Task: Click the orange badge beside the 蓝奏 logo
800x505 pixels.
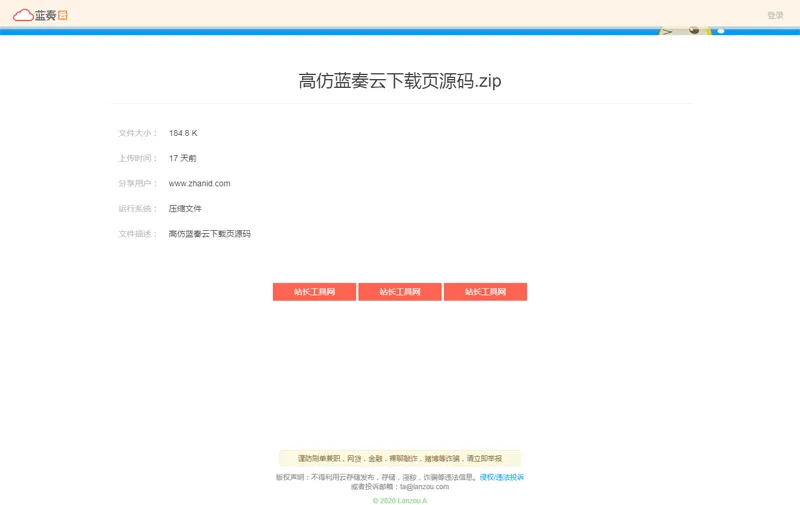Action: point(63,15)
